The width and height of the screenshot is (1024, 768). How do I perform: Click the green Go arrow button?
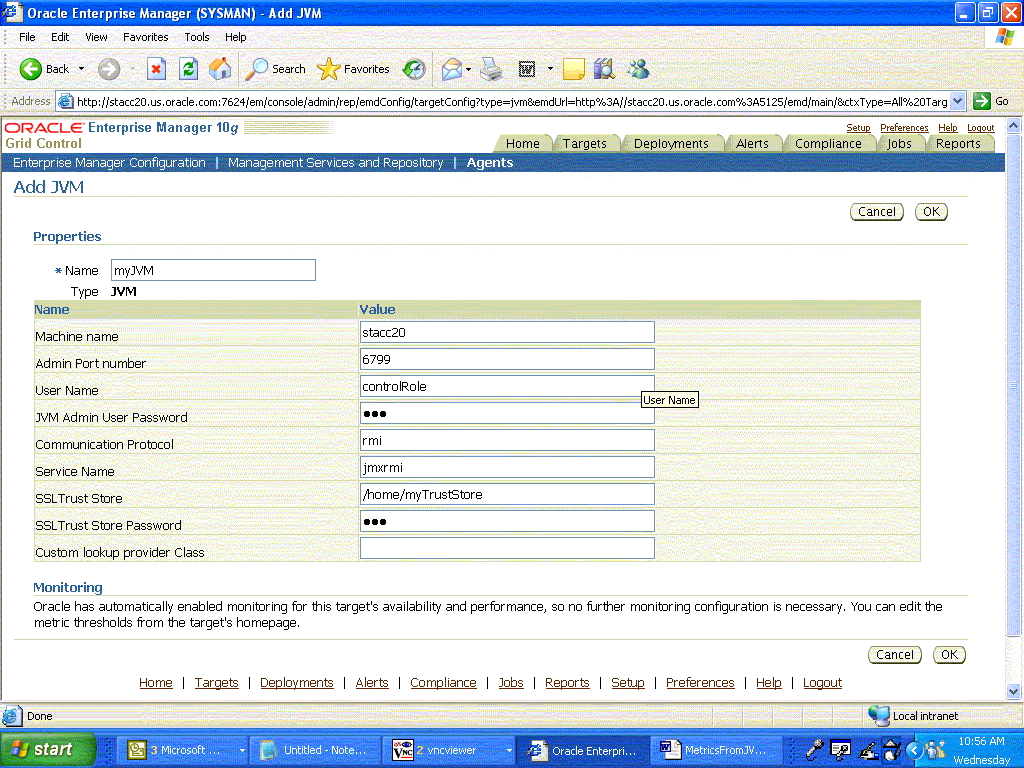coord(982,101)
